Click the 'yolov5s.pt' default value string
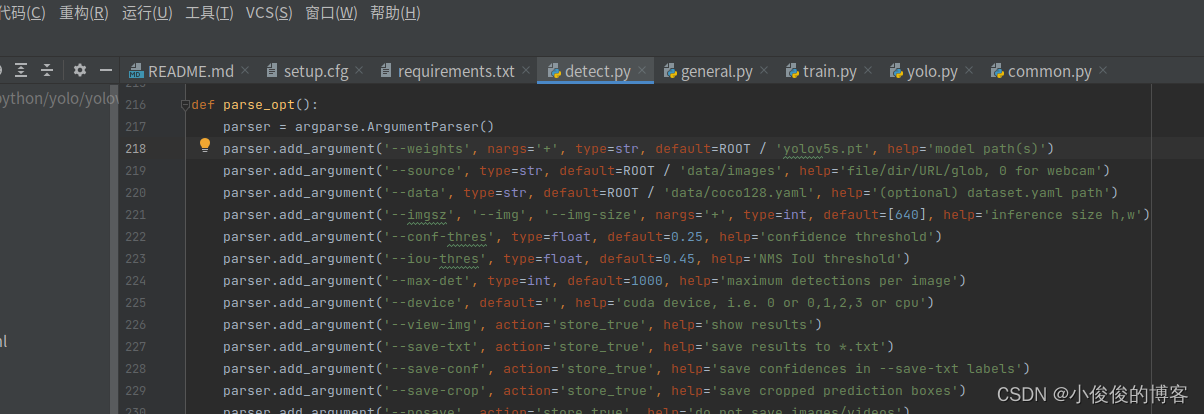This screenshot has width=1204, height=414. tap(824, 148)
